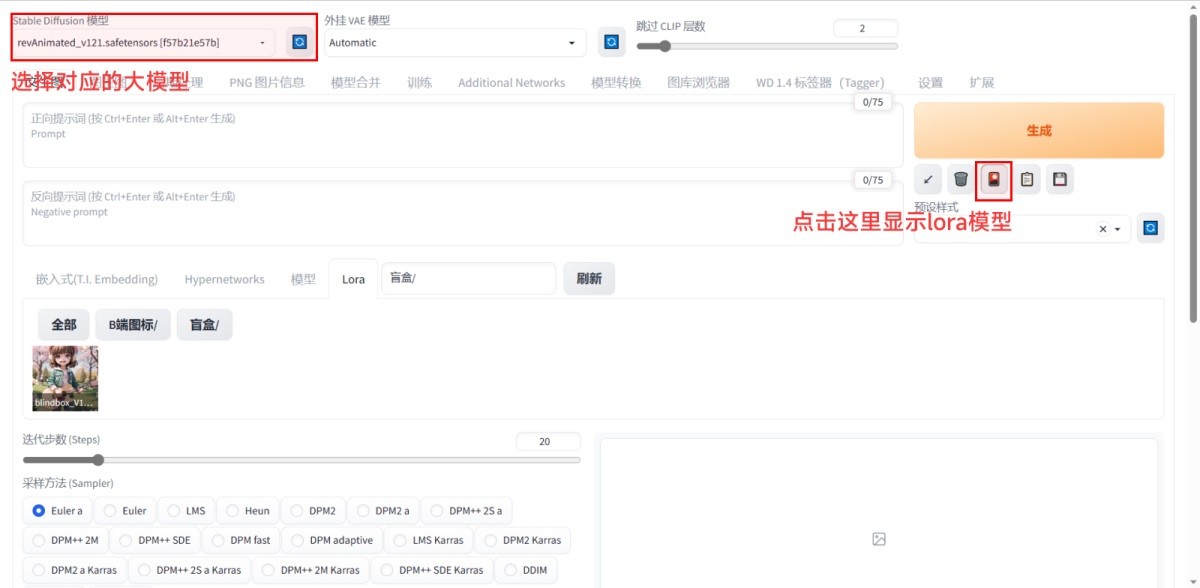This screenshot has height=588, width=1200.
Task: Choose the Heun sampler
Action: click(x=247, y=510)
